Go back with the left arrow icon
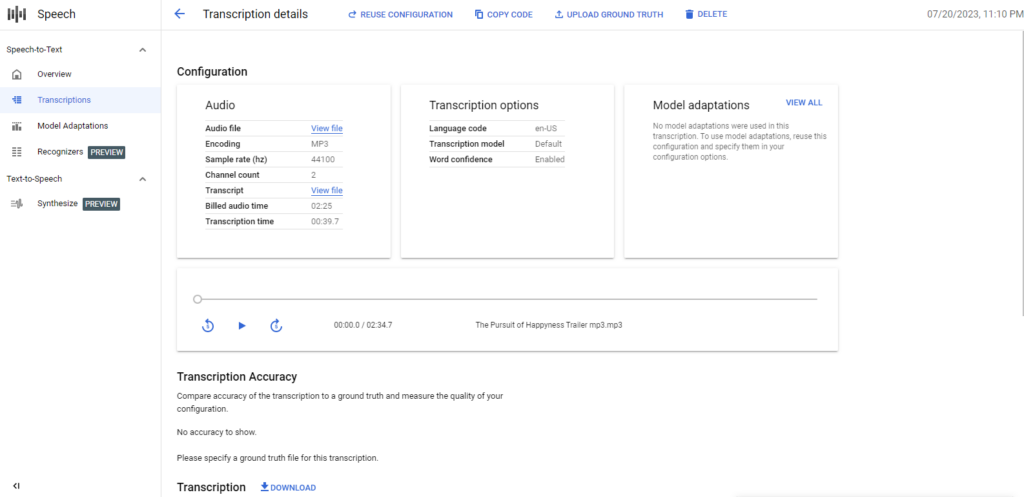1024x497 pixels. click(180, 14)
